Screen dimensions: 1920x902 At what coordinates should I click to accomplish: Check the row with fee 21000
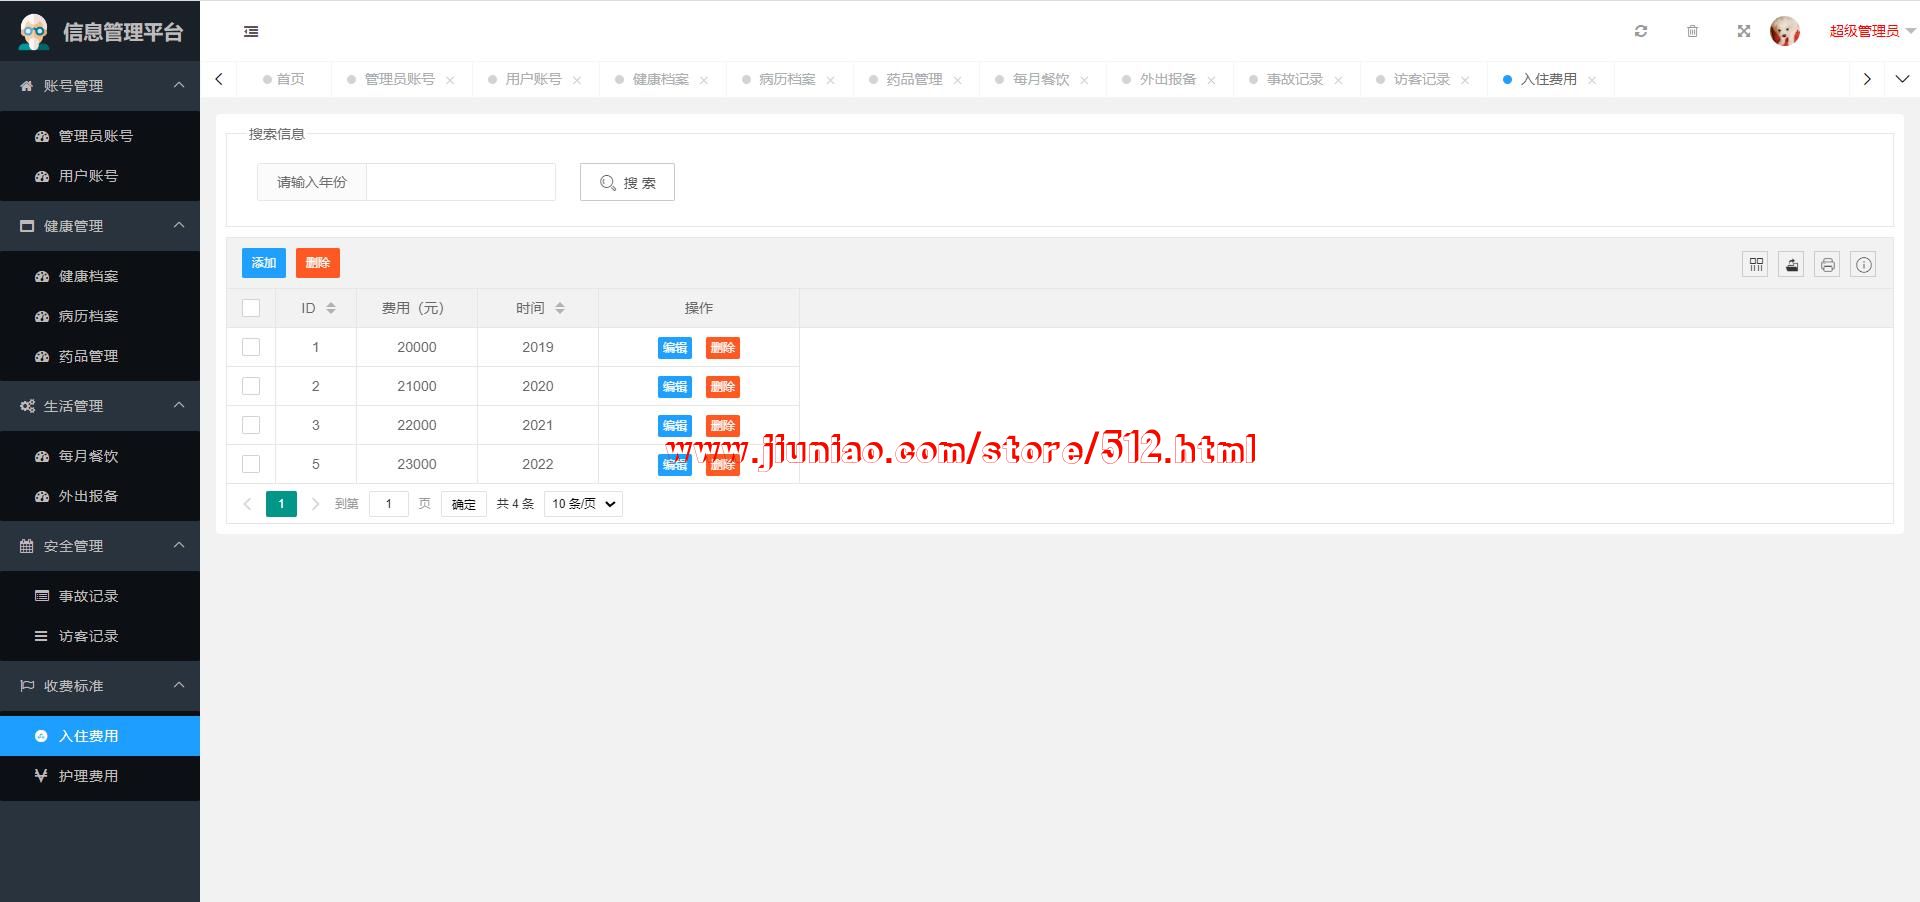(x=251, y=386)
